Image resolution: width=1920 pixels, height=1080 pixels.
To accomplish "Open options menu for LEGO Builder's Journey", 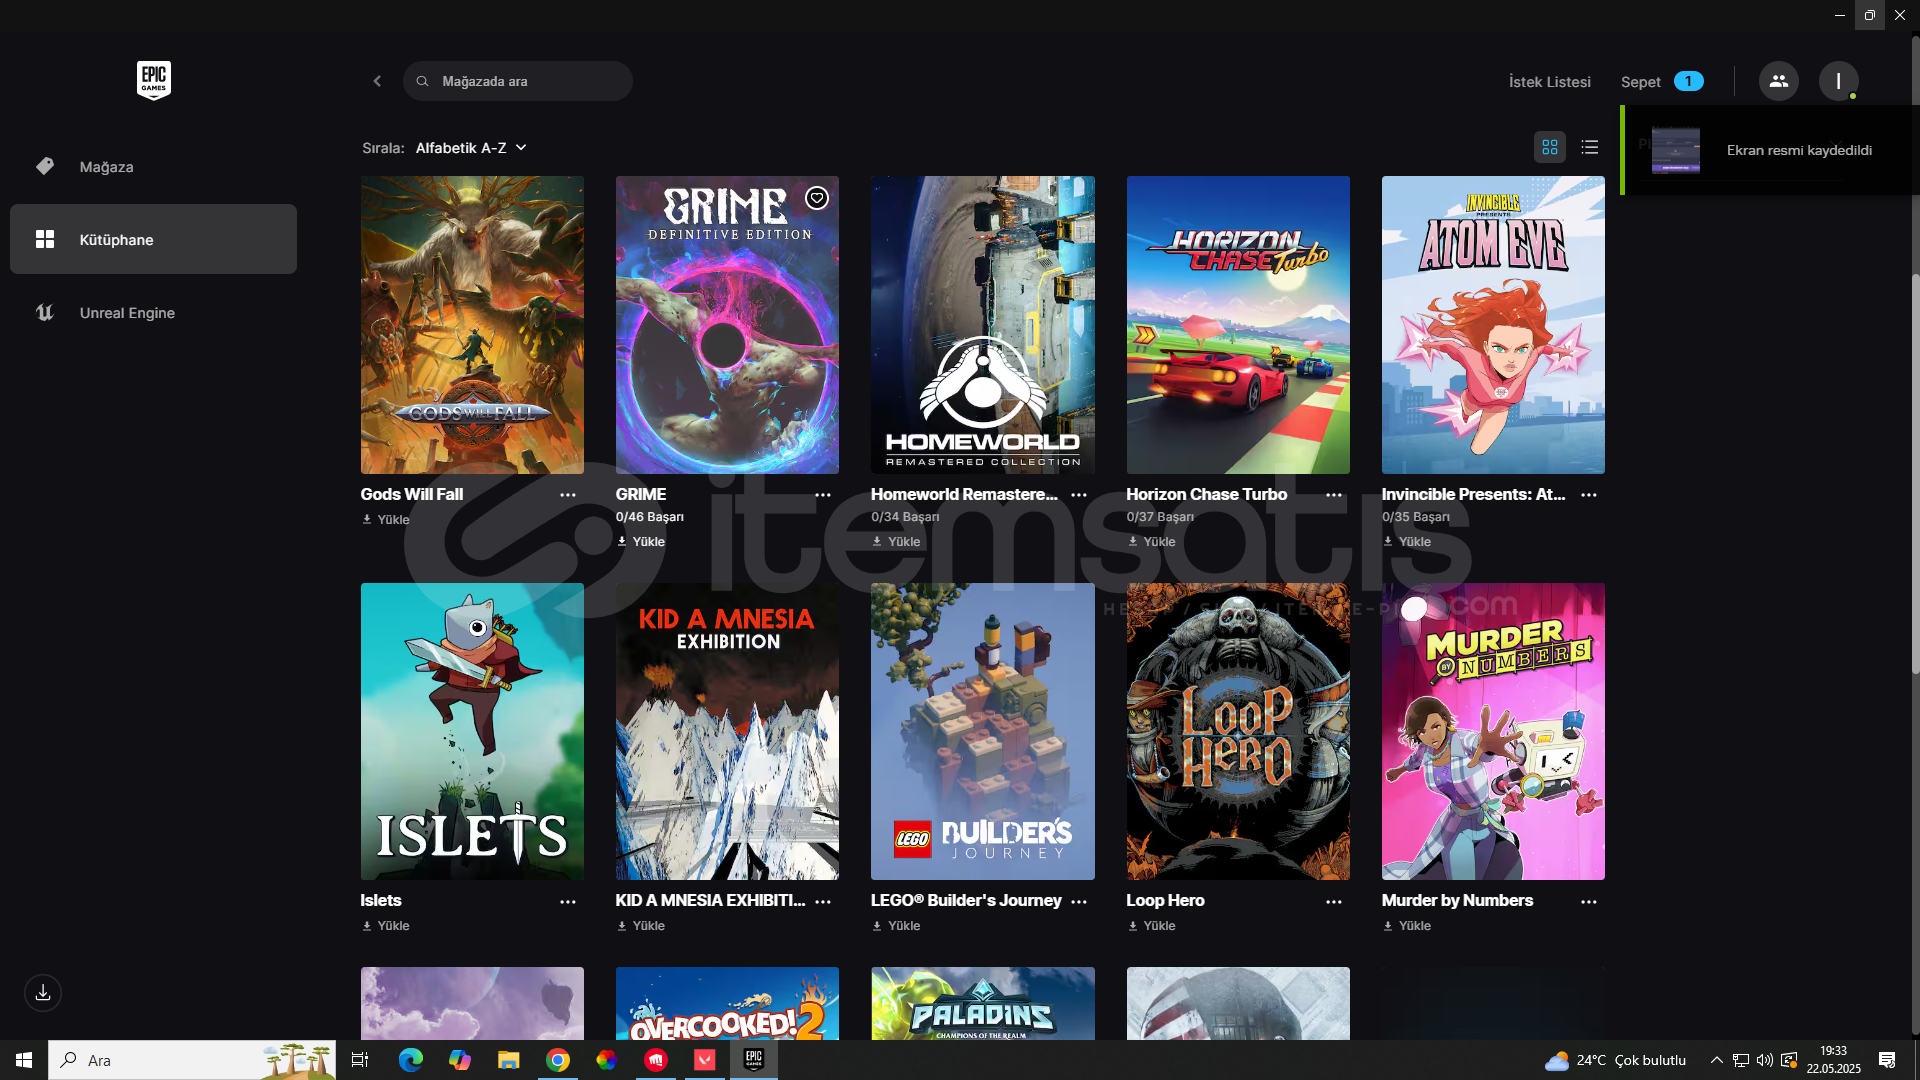I will [1079, 902].
